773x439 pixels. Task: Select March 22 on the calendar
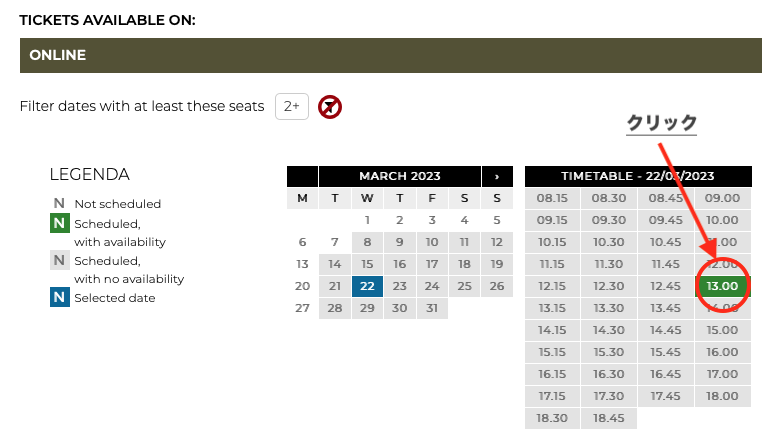[x=367, y=286]
